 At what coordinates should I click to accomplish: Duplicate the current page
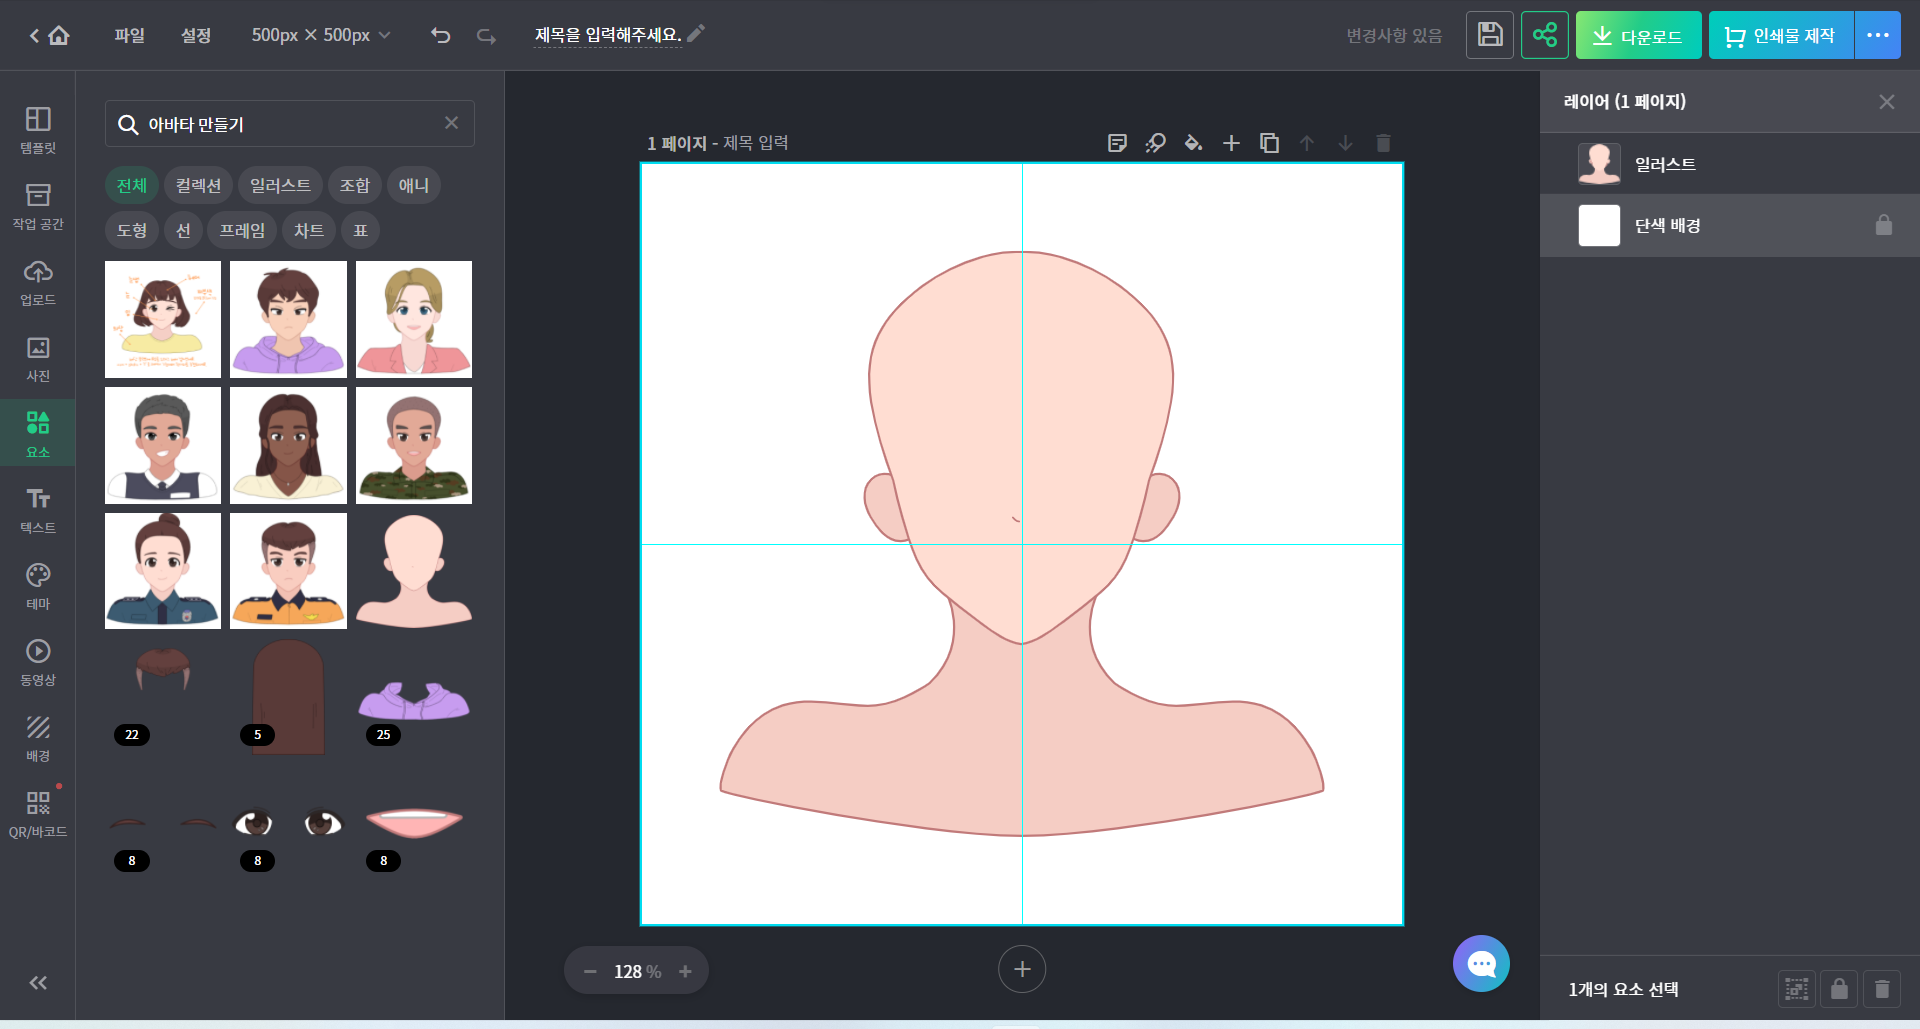1269,143
